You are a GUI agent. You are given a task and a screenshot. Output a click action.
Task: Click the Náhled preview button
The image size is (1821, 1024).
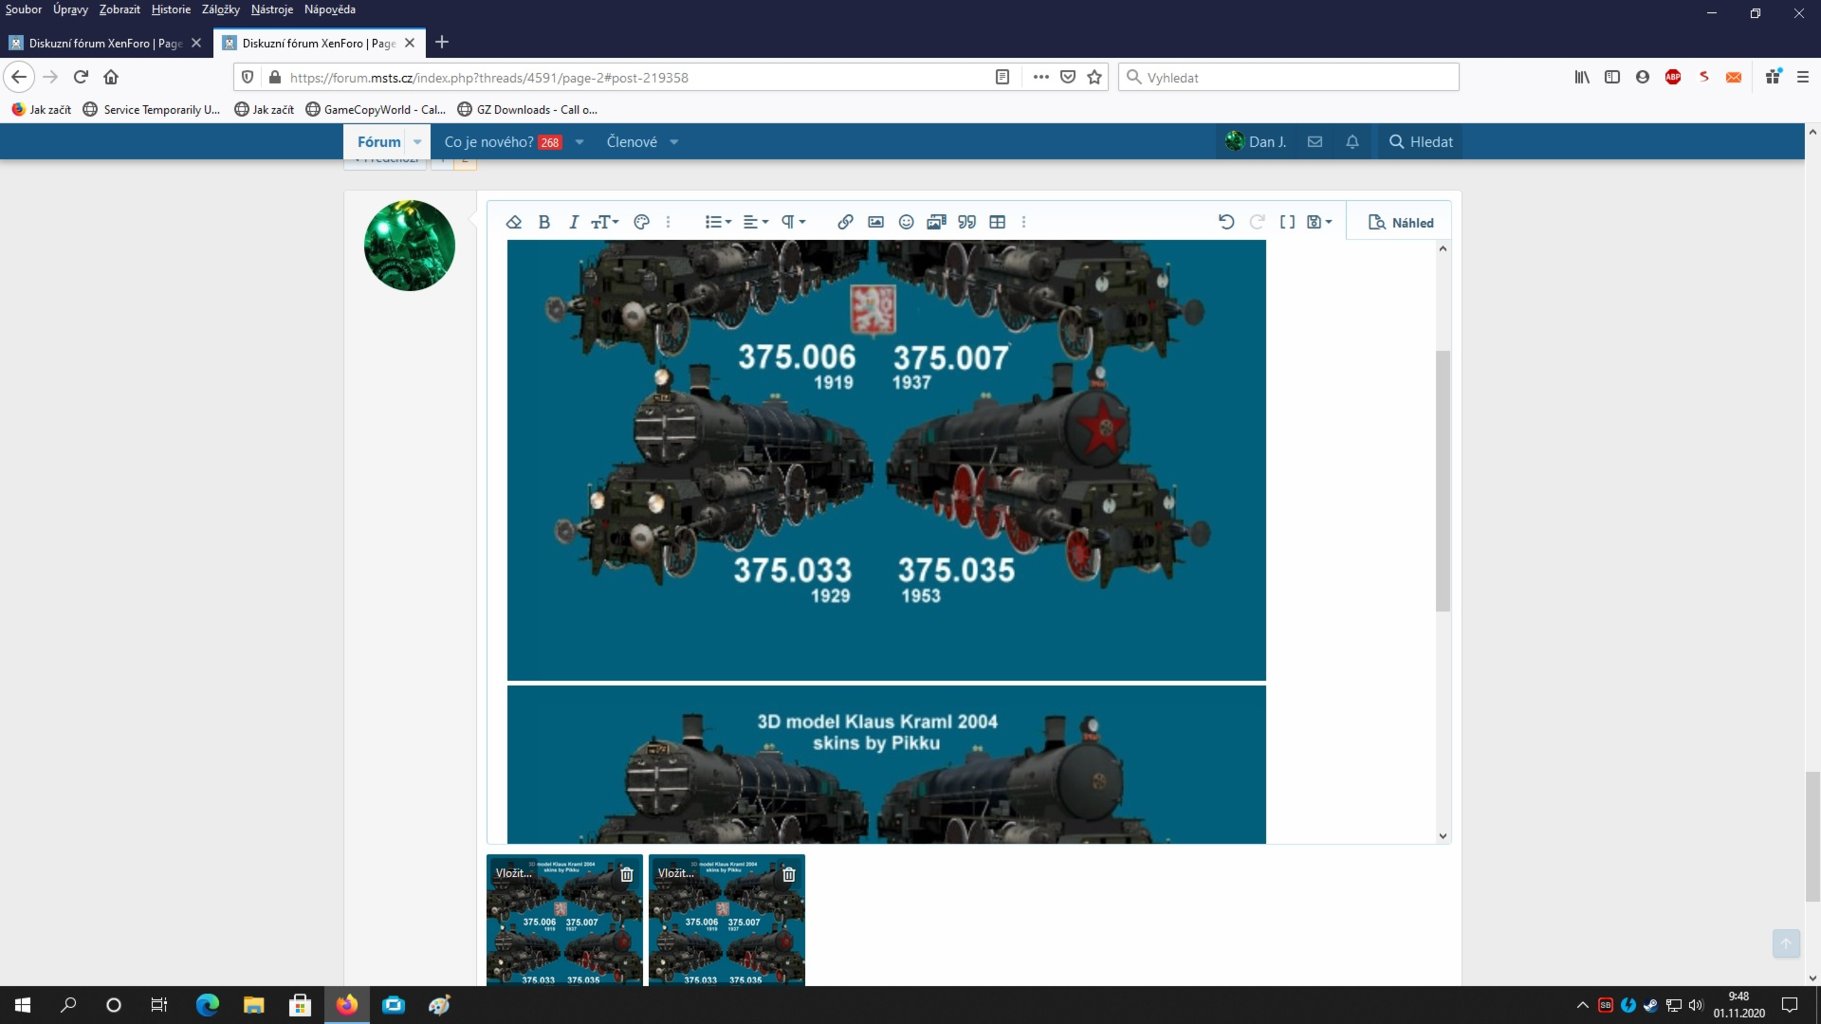coord(1400,222)
